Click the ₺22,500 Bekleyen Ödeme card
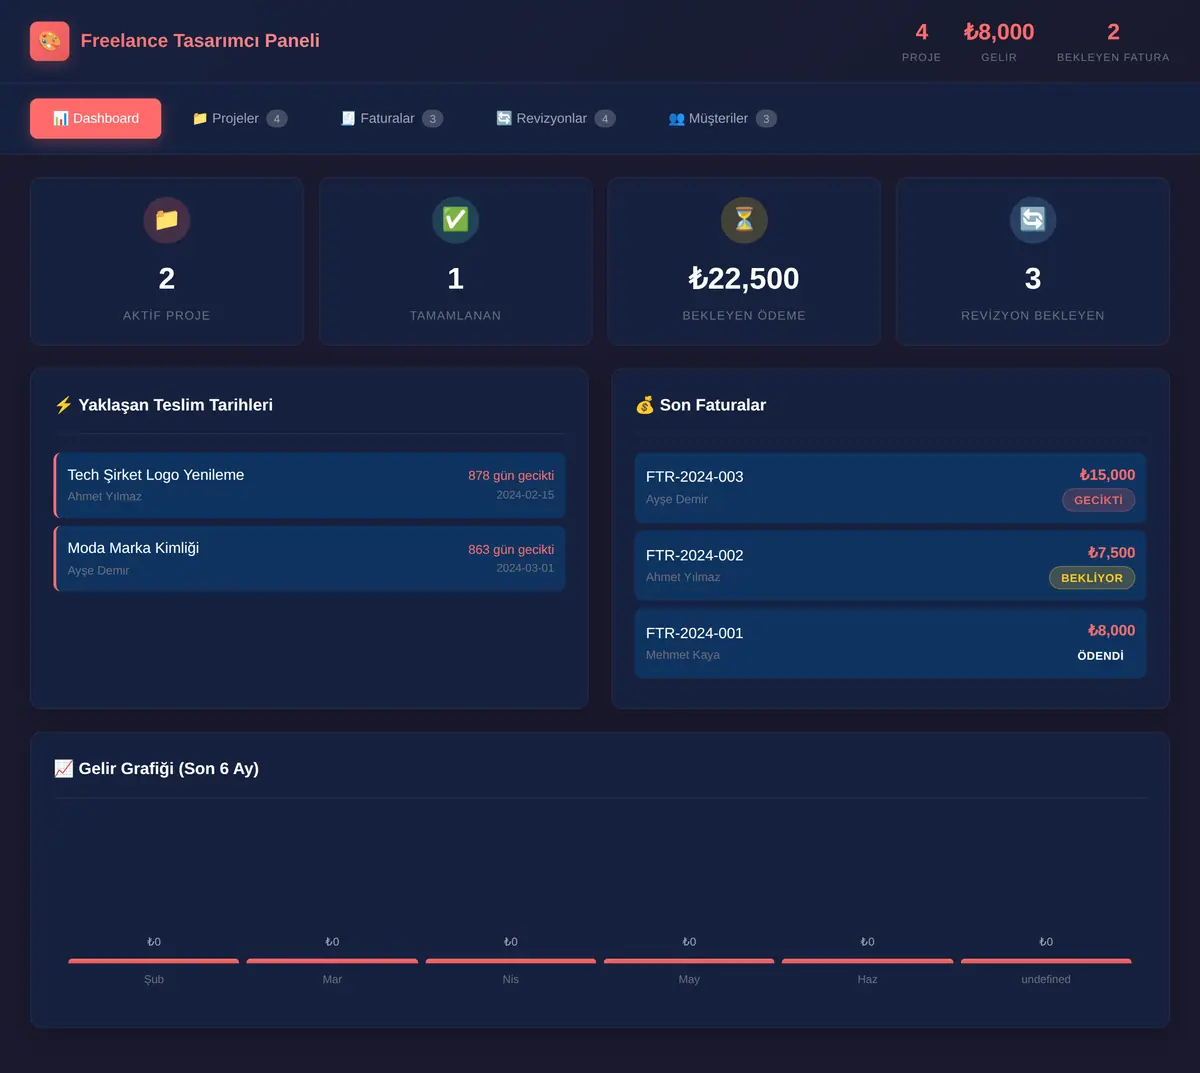 [744, 262]
